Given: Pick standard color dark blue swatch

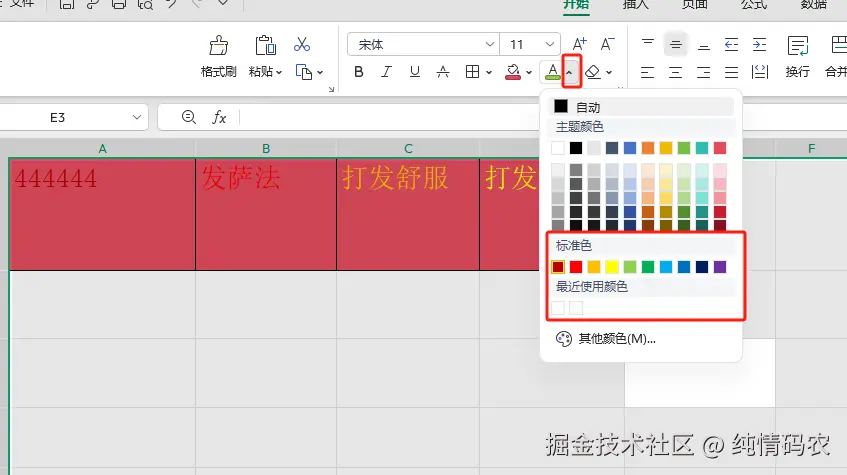Looking at the screenshot, I should (702, 266).
